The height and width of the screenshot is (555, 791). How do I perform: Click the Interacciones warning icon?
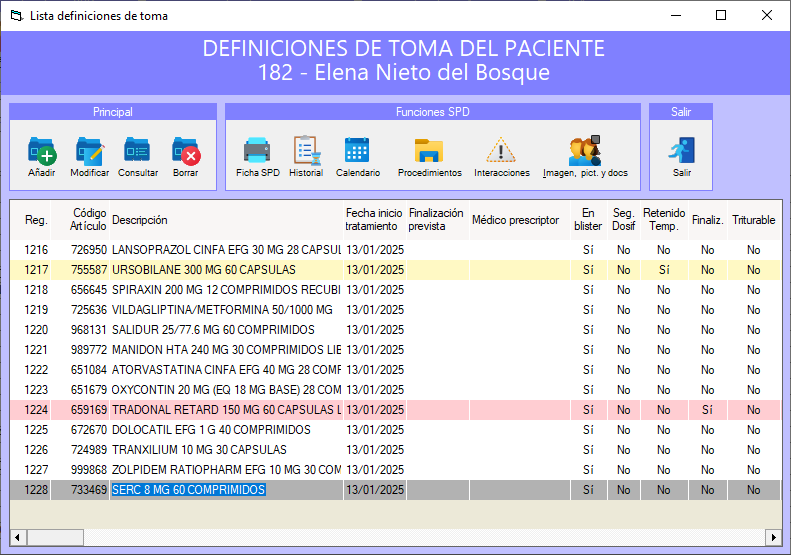pyautogui.click(x=501, y=150)
